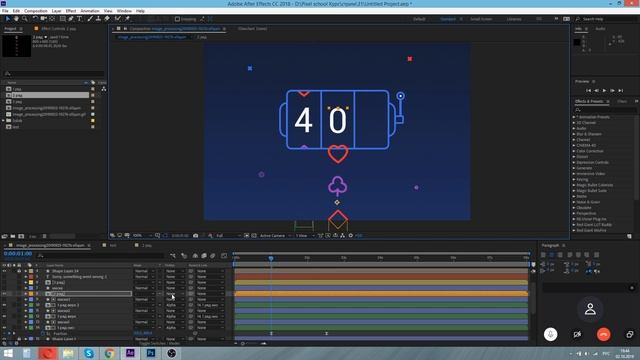The height and width of the screenshot is (360, 640).
Task: Expand the Color Correction effects category
Action: (x=574, y=151)
